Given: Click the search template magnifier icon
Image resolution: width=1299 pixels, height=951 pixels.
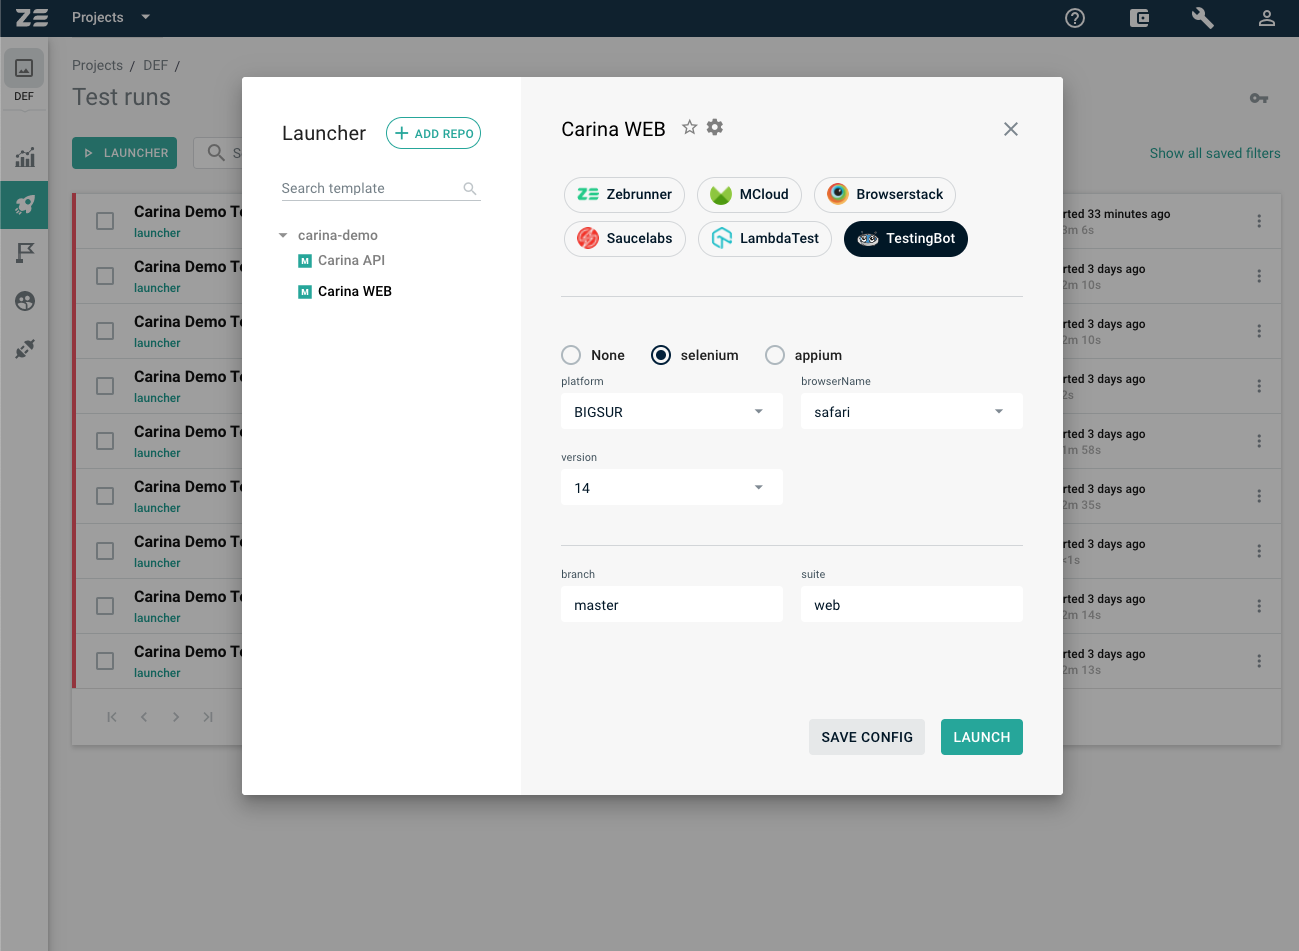Looking at the screenshot, I should click(x=470, y=188).
